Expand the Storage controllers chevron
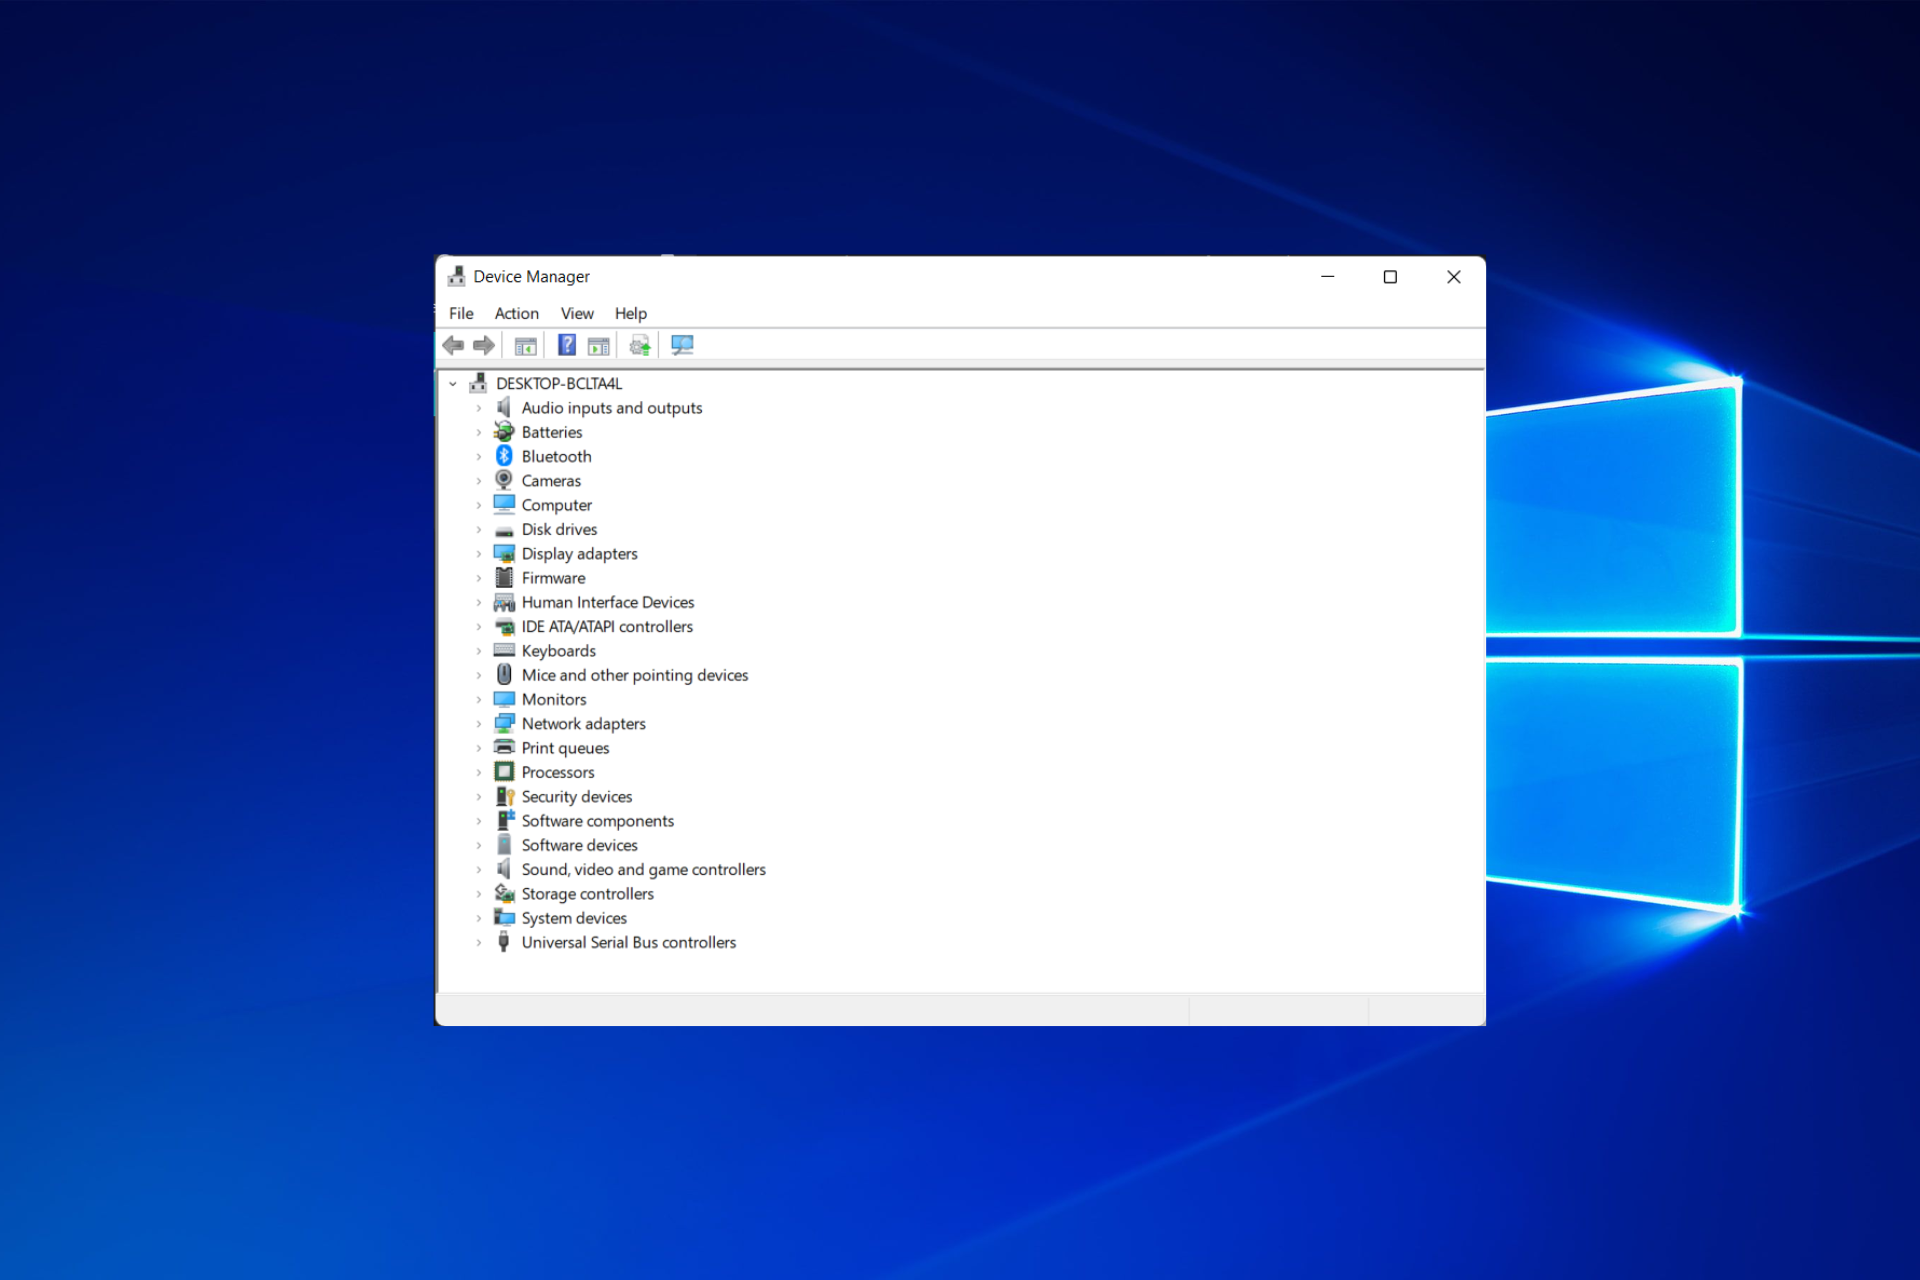The height and width of the screenshot is (1280, 1920). tap(479, 894)
